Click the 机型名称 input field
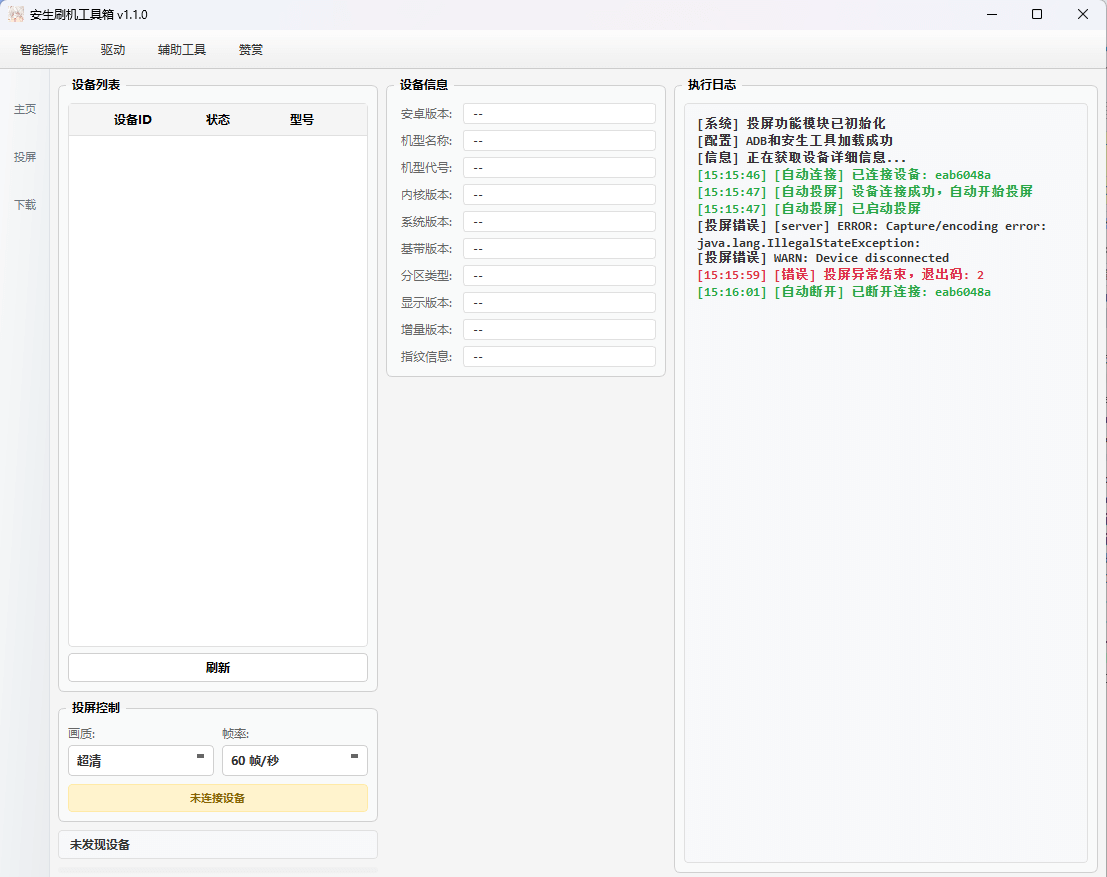This screenshot has width=1107, height=877. 559,140
